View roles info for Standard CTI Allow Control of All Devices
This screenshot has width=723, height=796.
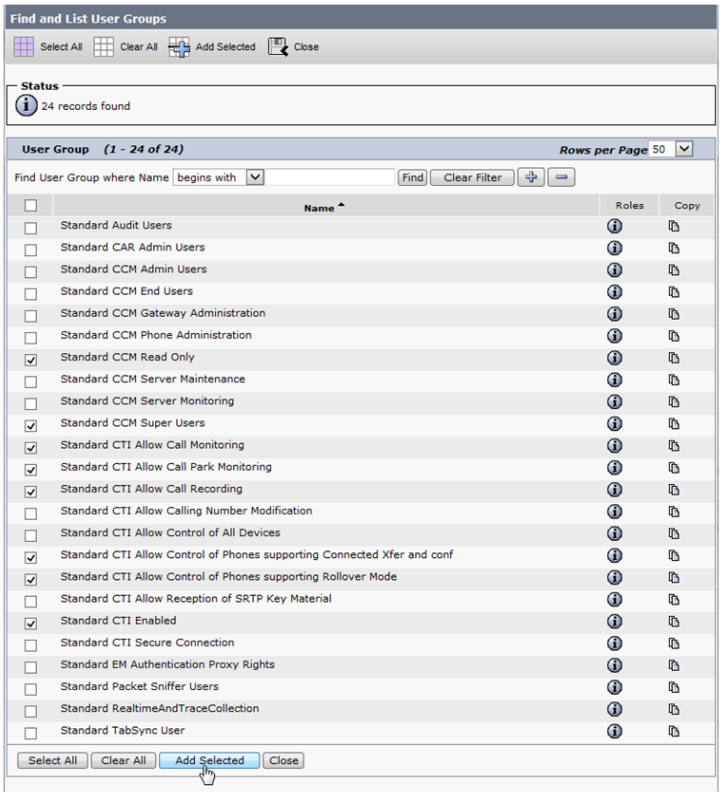tap(614, 534)
